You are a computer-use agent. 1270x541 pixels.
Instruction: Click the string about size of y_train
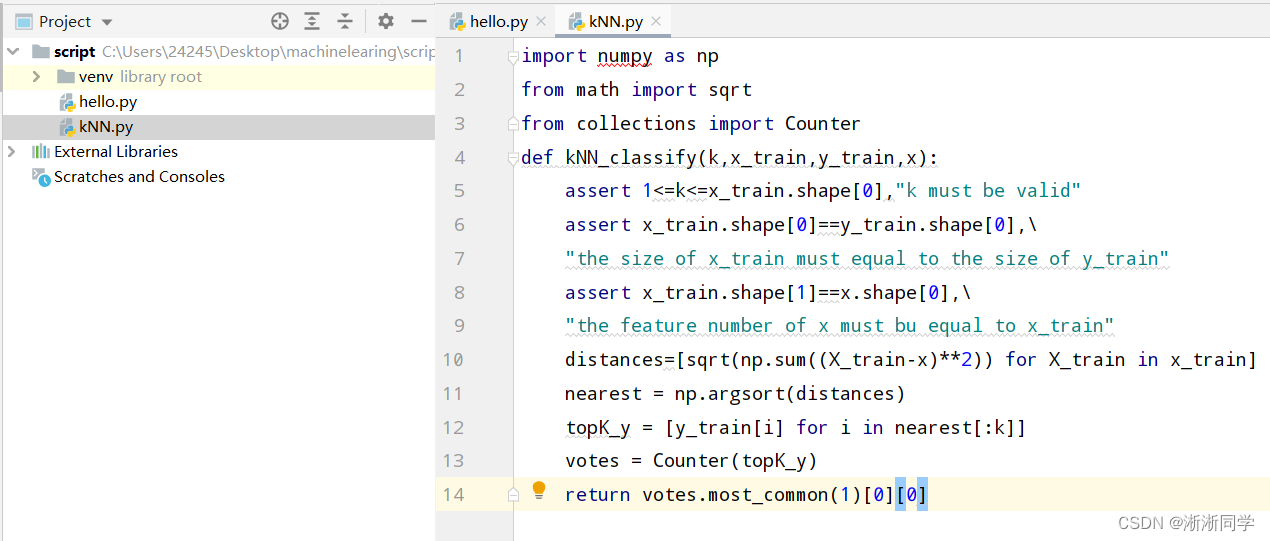(867, 259)
